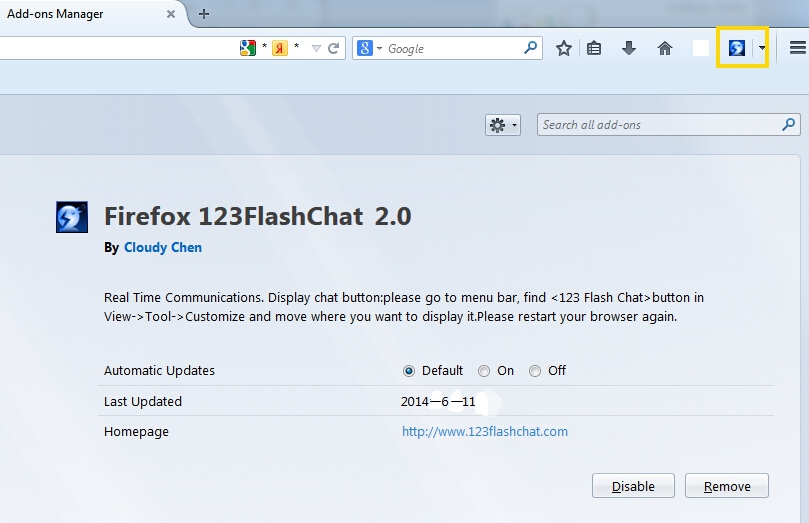Open the add-ons tools gear menu
The width and height of the screenshot is (809, 523).
pyautogui.click(x=503, y=125)
